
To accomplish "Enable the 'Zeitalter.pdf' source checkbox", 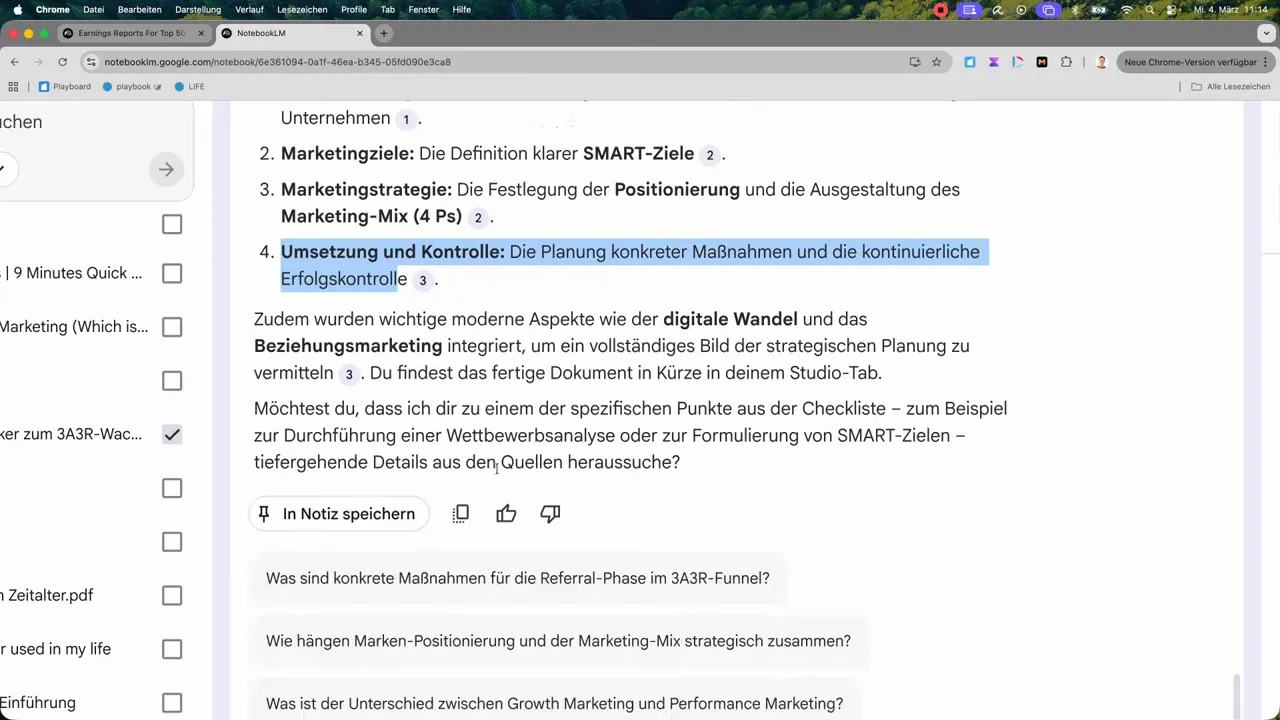I will pos(171,595).
